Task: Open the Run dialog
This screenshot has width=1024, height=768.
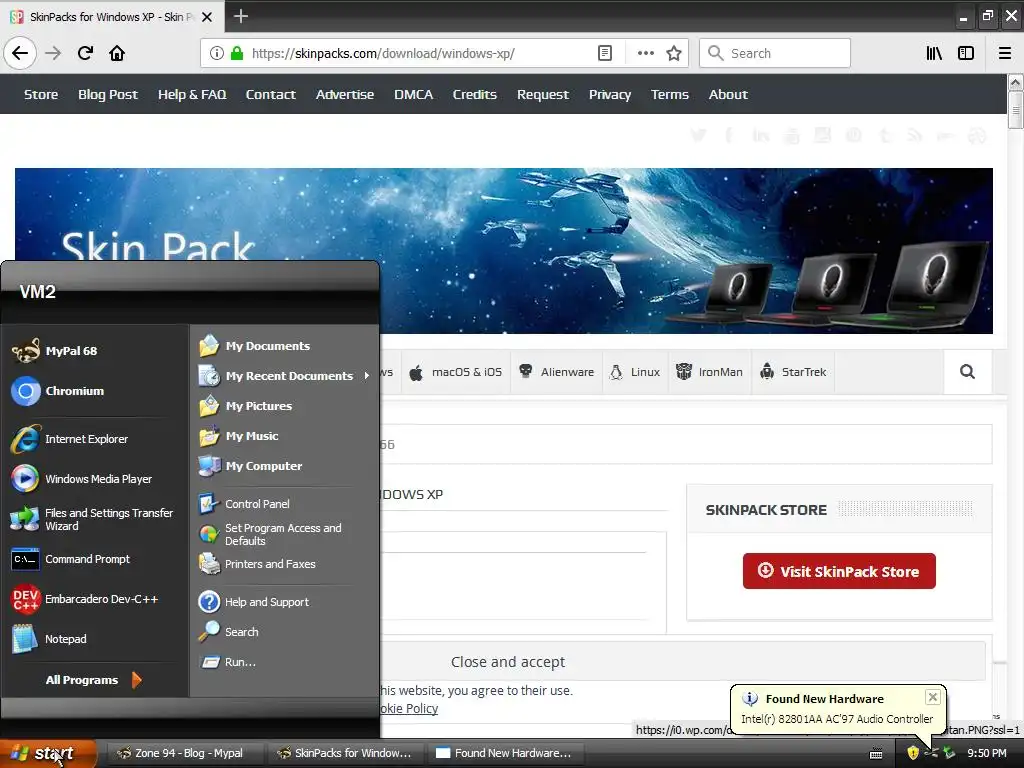Action: pyautogui.click(x=227, y=662)
